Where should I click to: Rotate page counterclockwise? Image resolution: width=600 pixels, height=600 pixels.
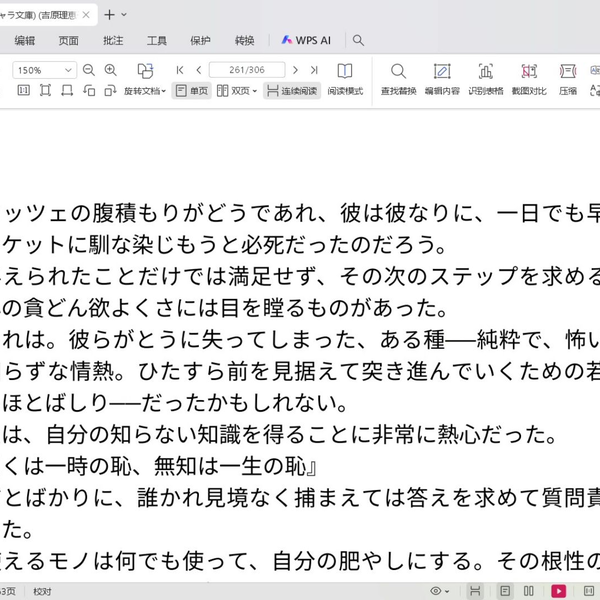[x=89, y=91]
